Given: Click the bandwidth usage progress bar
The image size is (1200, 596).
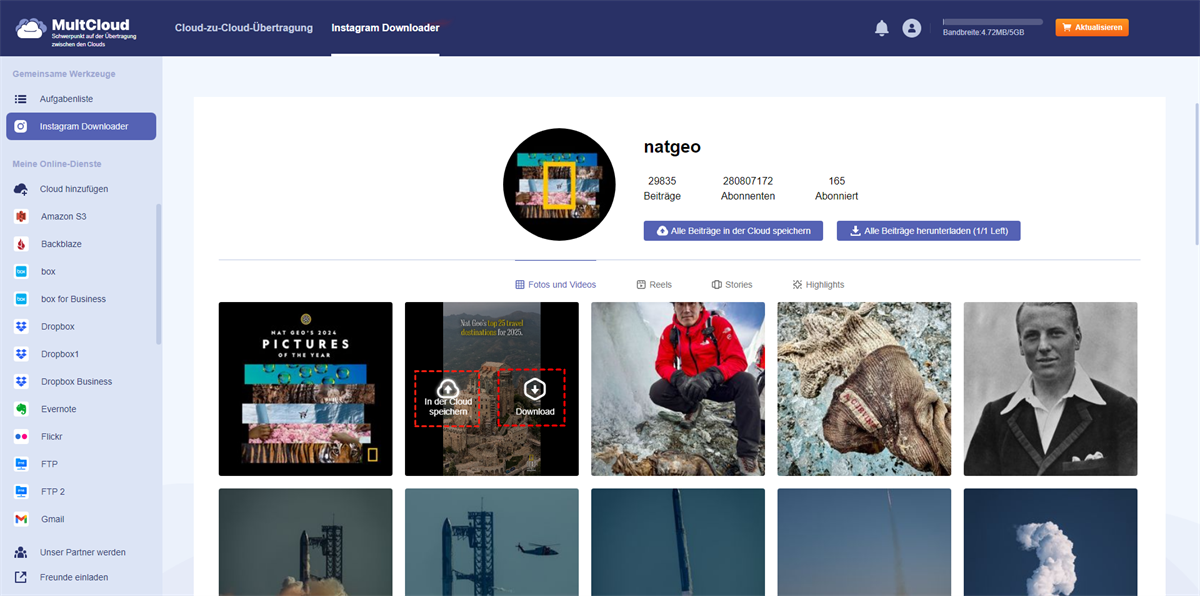Looking at the screenshot, I should 992,21.
